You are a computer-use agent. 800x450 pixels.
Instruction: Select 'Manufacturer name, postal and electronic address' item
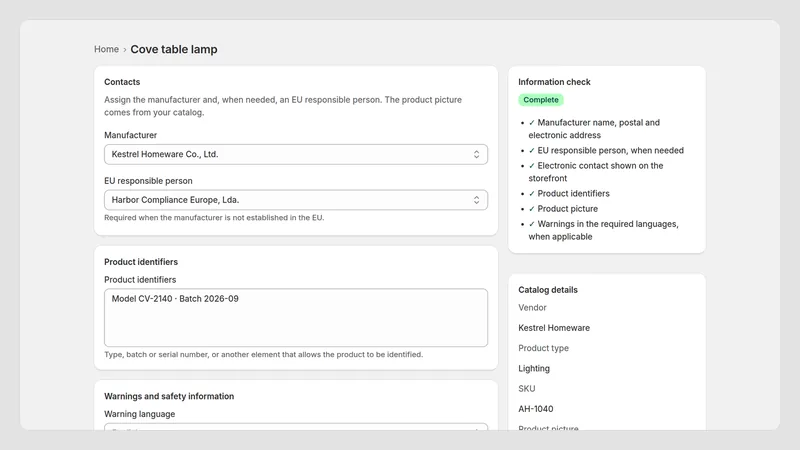[x=594, y=129]
